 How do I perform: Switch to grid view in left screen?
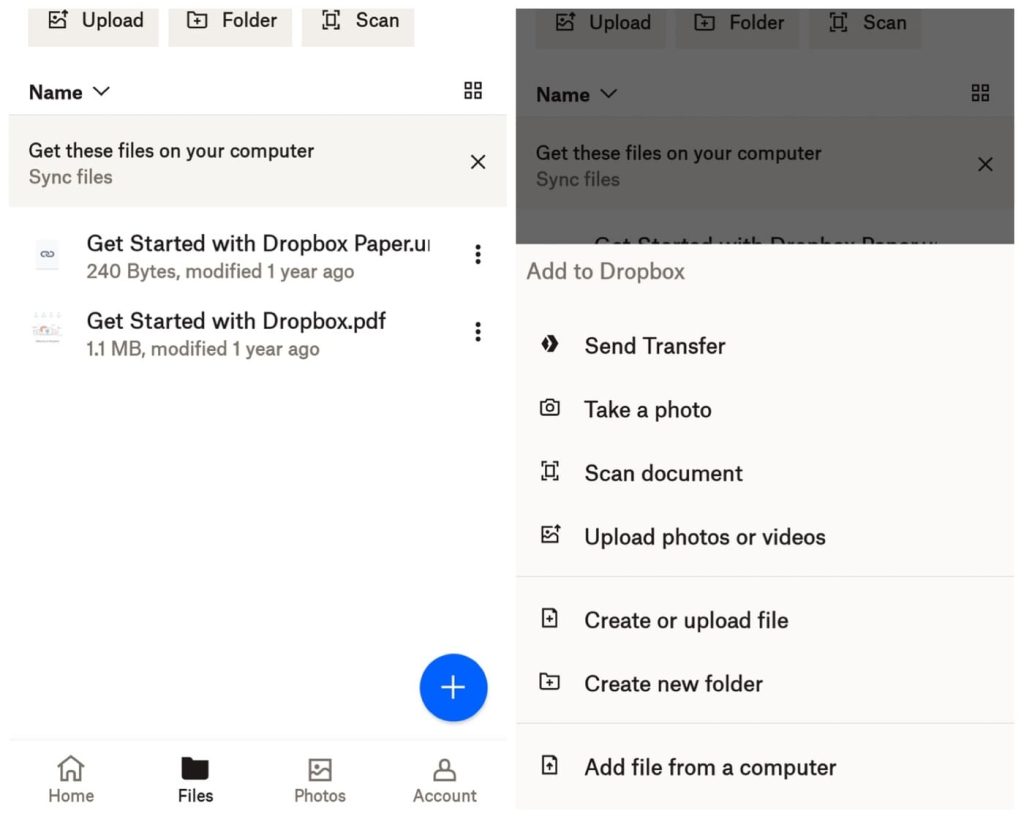coord(473,90)
